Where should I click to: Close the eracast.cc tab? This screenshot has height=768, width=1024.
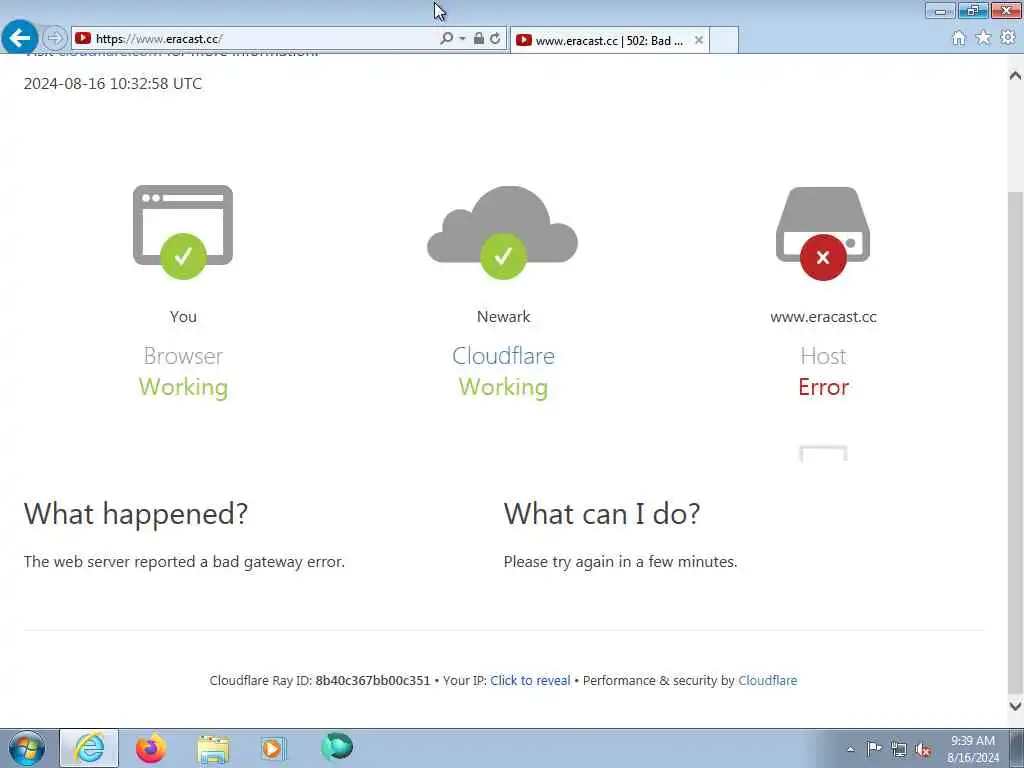pos(699,40)
